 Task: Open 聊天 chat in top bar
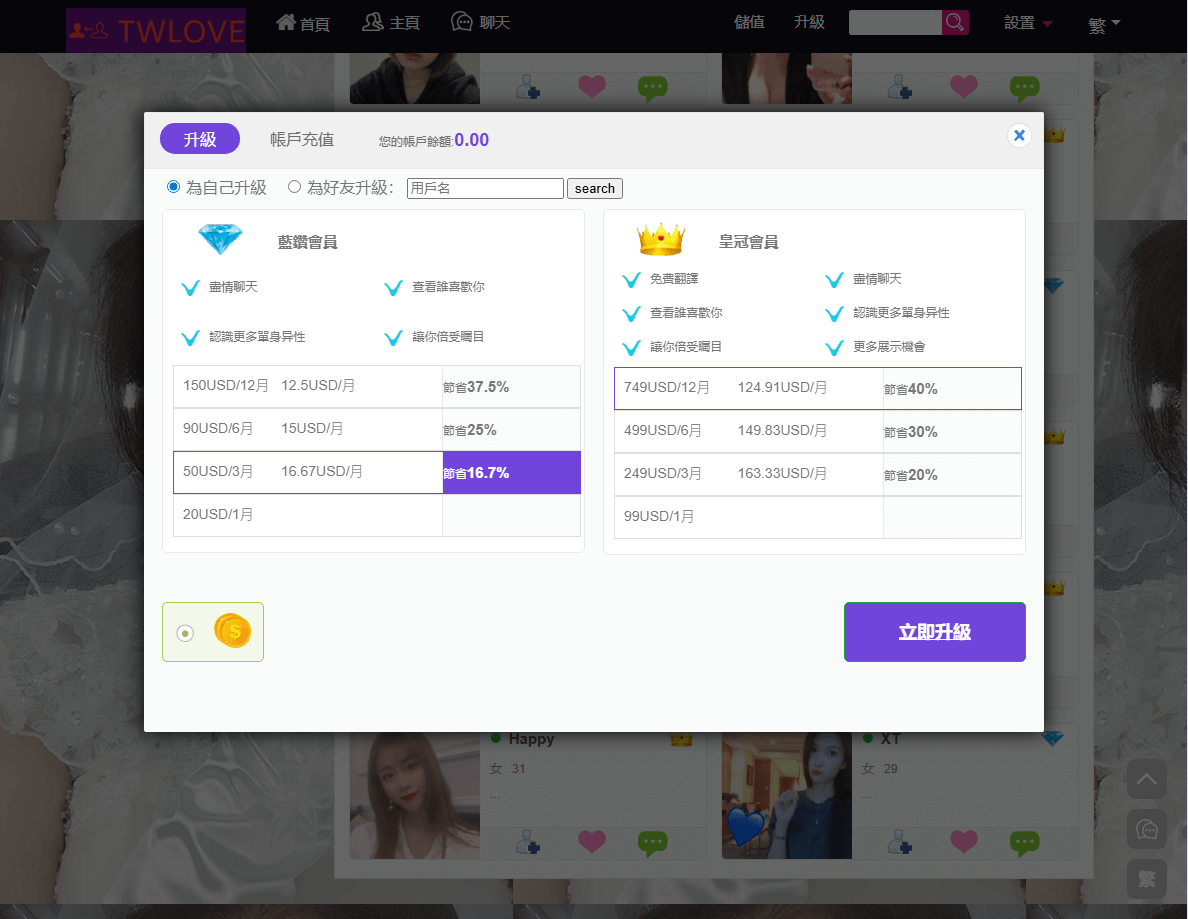click(x=480, y=23)
